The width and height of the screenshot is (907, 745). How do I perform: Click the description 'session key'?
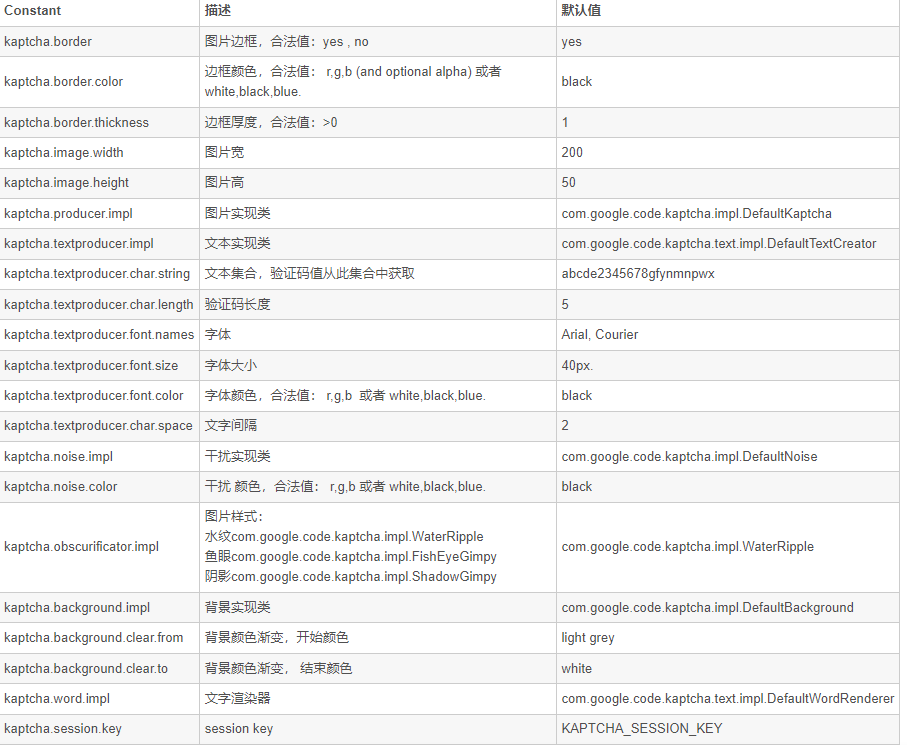pyautogui.click(x=239, y=729)
